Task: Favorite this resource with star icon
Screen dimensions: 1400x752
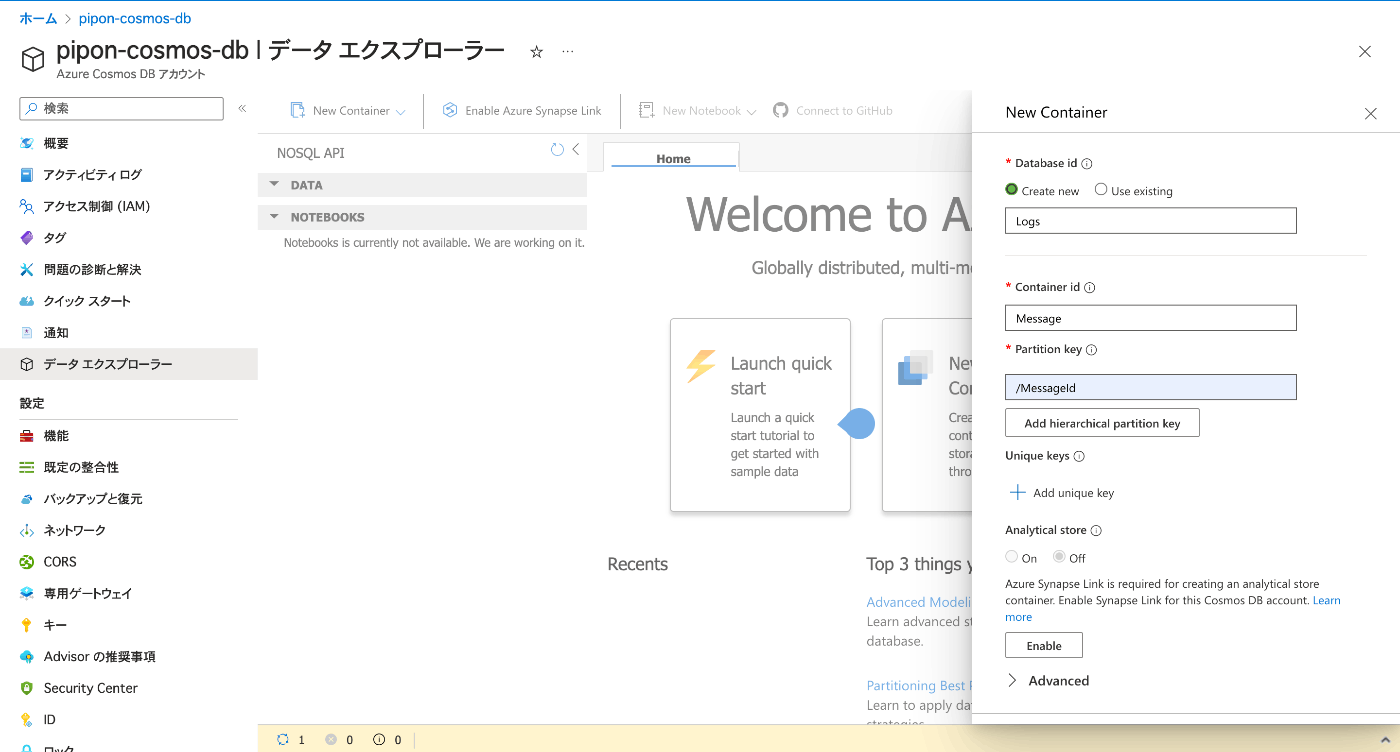Action: point(536,52)
